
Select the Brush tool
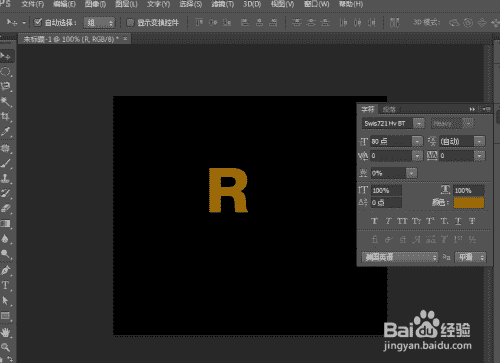[x=6, y=163]
